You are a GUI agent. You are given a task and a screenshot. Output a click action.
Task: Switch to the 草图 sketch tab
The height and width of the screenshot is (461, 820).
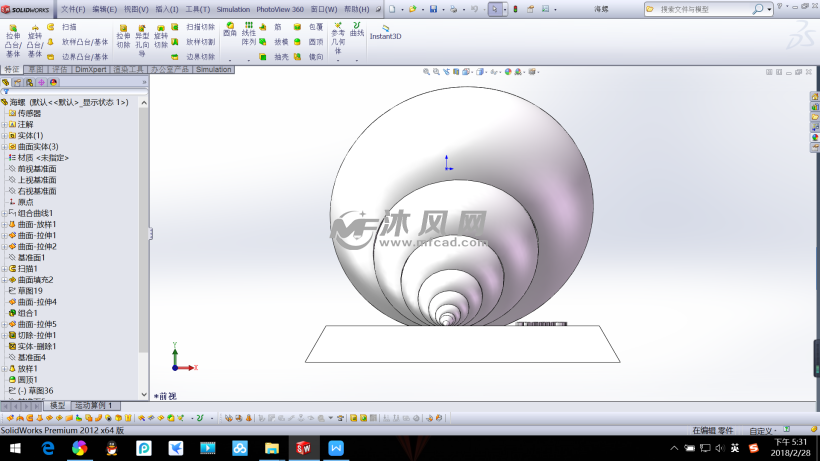36,70
